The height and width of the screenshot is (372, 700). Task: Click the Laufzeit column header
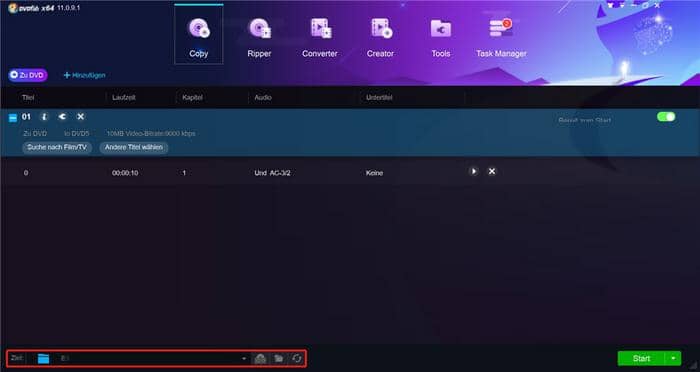(x=124, y=97)
